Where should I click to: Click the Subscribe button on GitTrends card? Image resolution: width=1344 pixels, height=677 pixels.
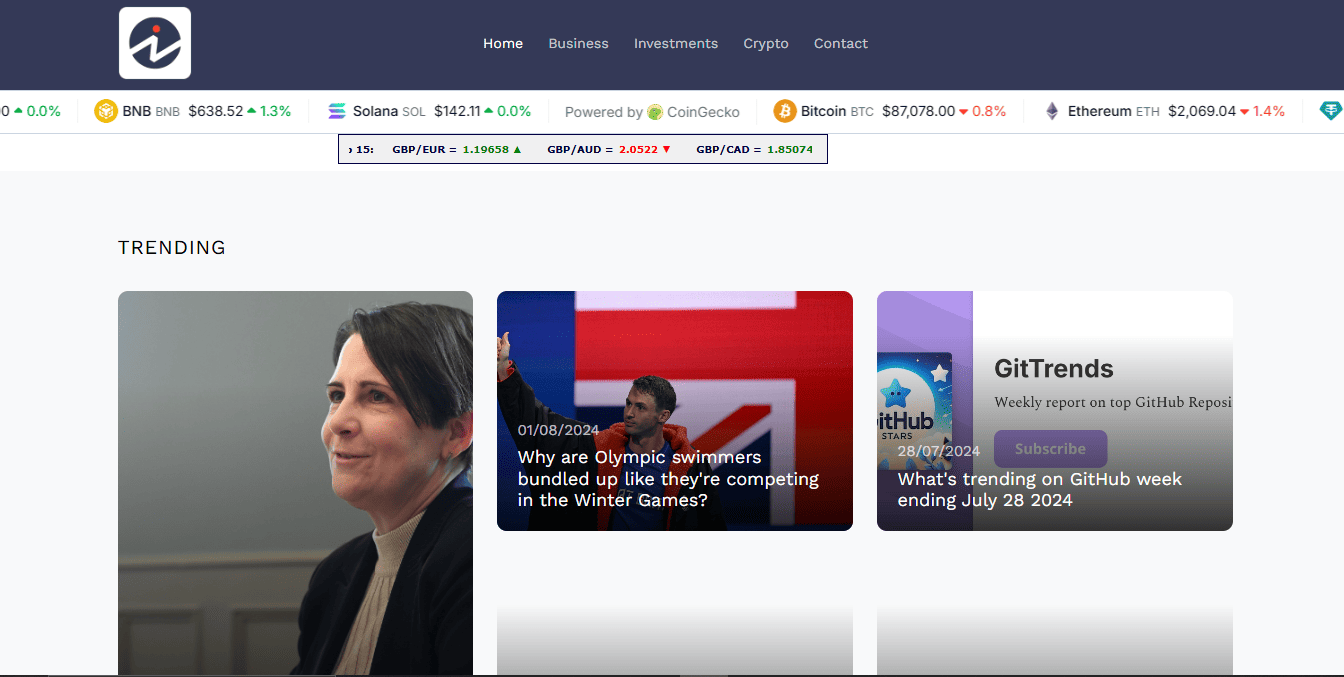pyautogui.click(x=1050, y=449)
